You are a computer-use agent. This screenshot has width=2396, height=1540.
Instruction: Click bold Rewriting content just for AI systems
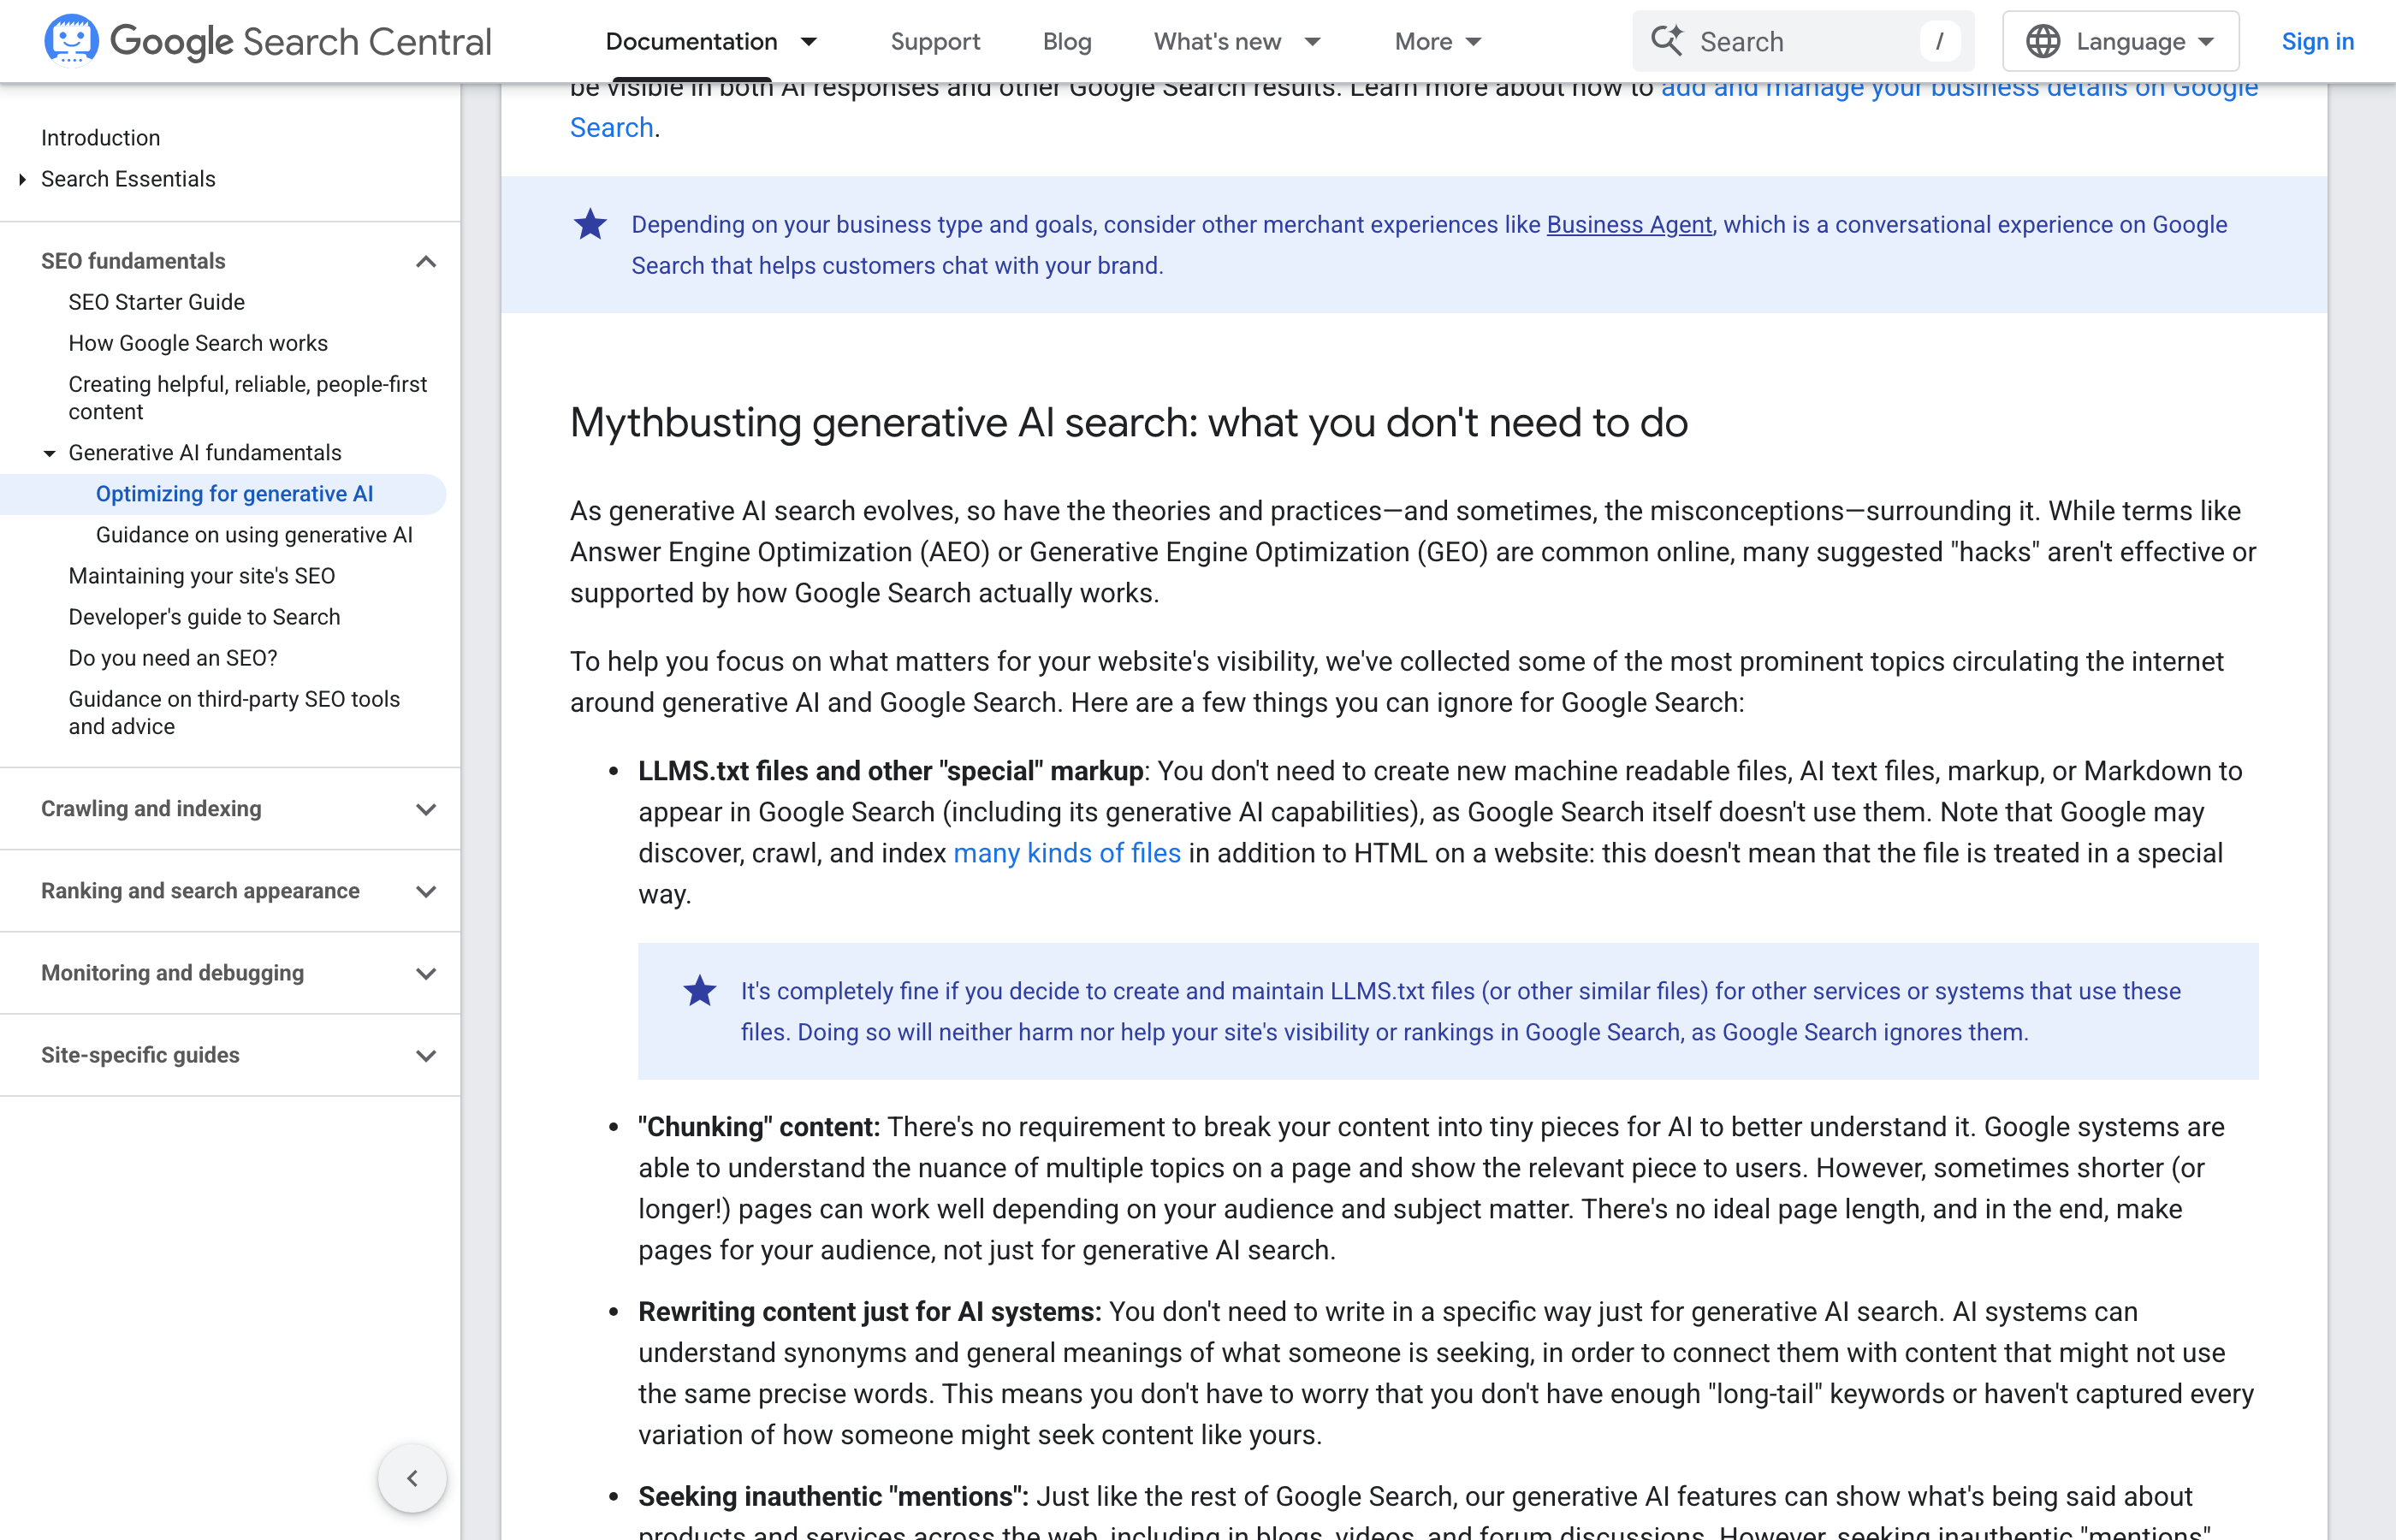click(870, 1312)
